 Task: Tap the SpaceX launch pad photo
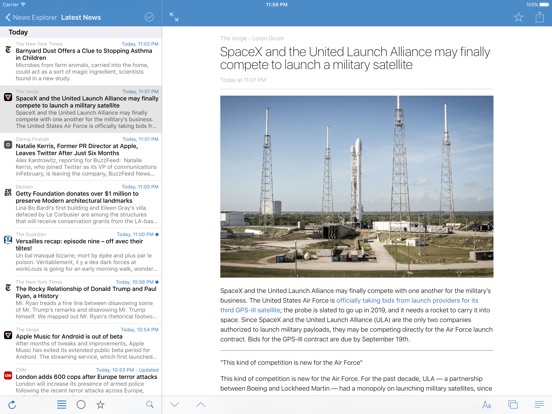[357, 187]
